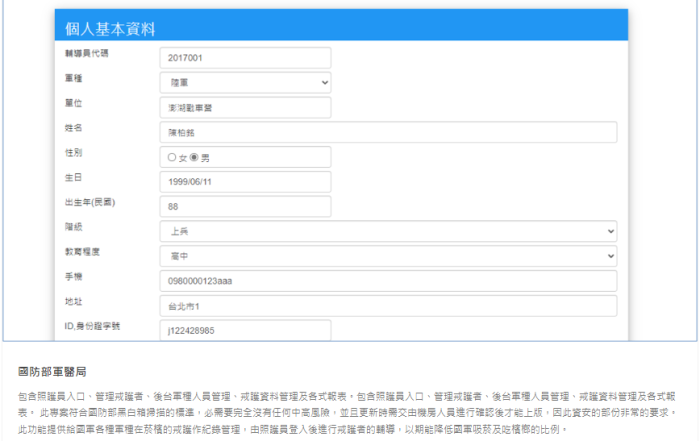700x441 pixels.
Task: Focus the ID.身份證字號 input field
Action: coord(244,329)
